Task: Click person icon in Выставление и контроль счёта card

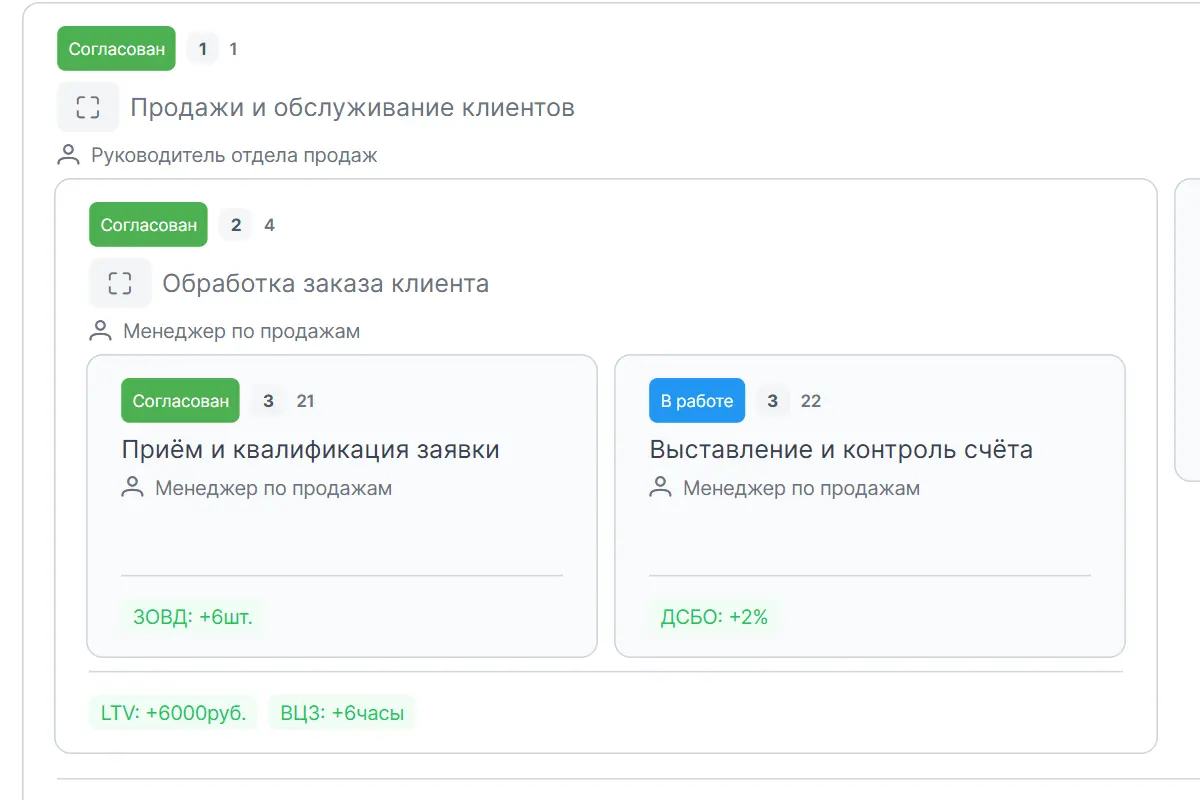Action: click(x=660, y=488)
